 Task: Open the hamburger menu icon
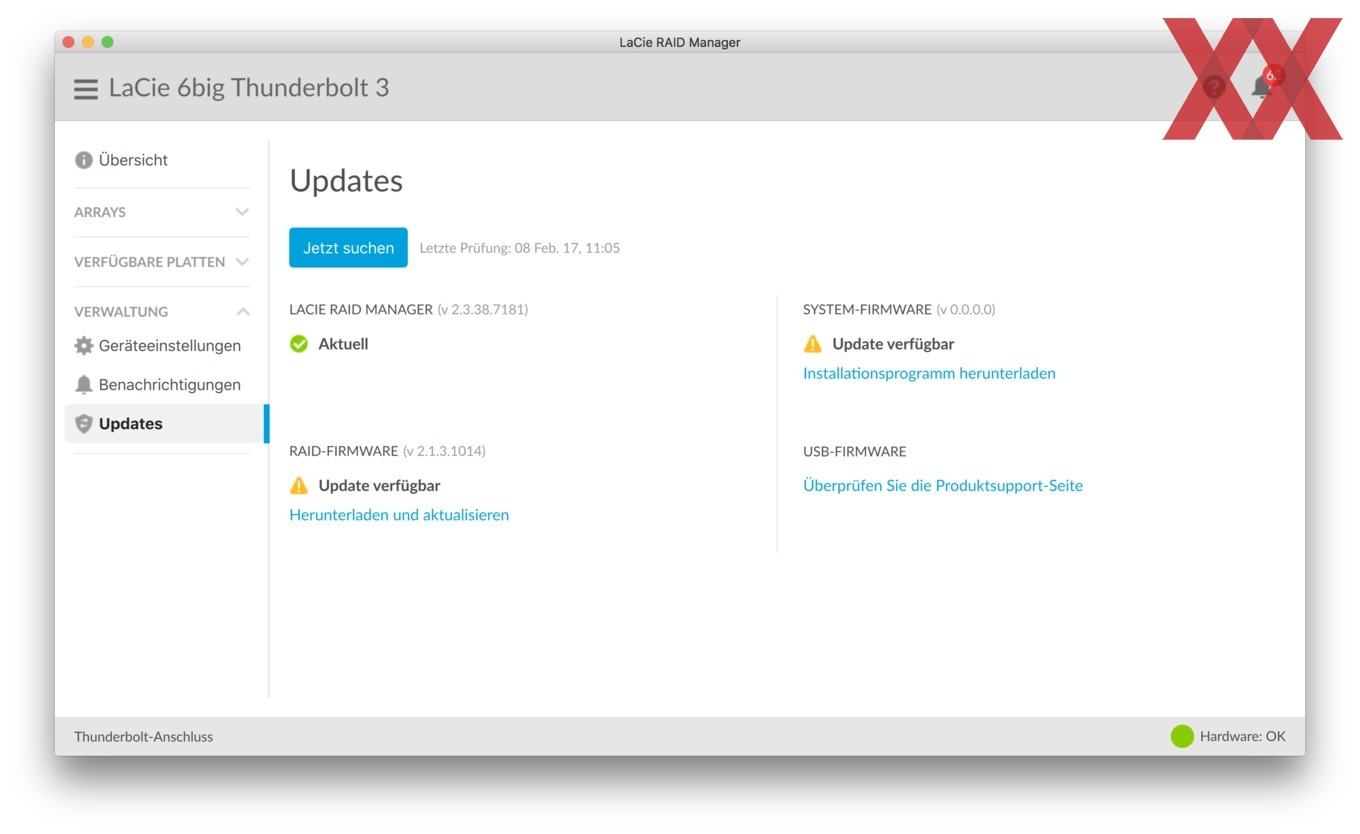pos(86,89)
